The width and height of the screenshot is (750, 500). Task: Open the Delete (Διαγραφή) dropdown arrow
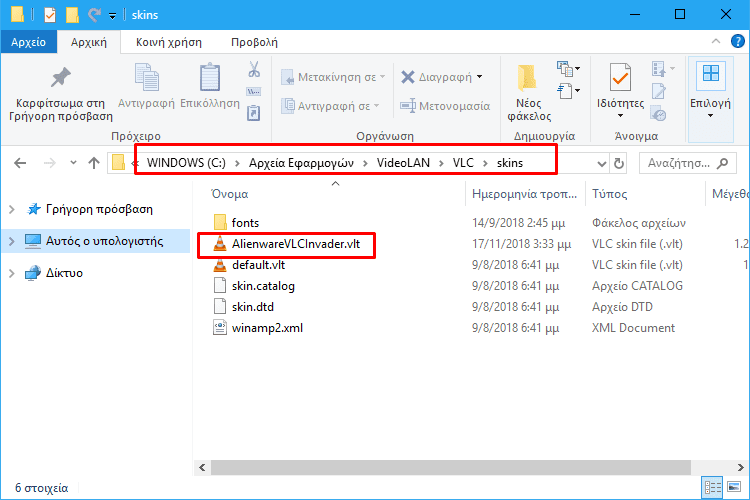[x=479, y=77]
